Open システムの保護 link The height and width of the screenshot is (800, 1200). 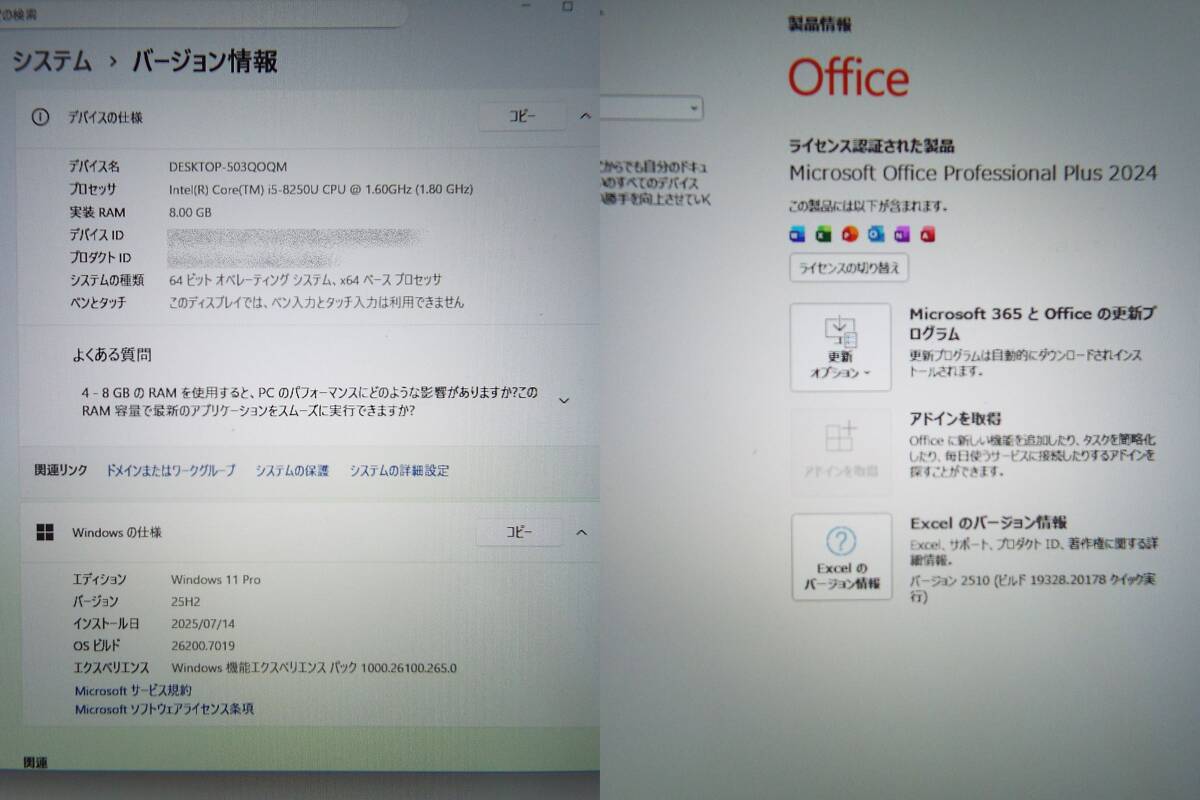(292, 470)
